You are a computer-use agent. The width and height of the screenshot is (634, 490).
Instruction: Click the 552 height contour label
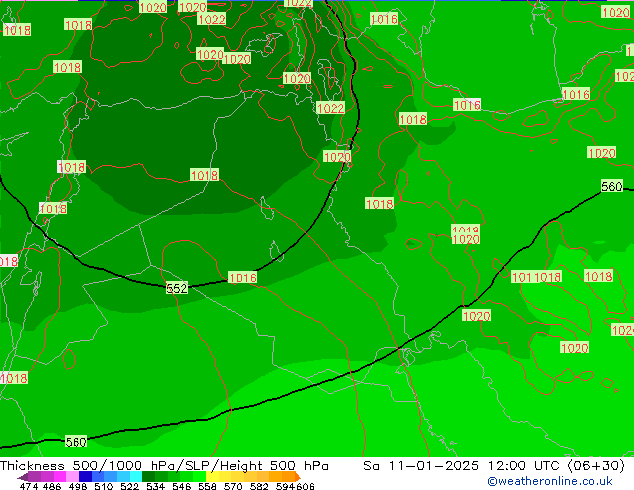177,288
